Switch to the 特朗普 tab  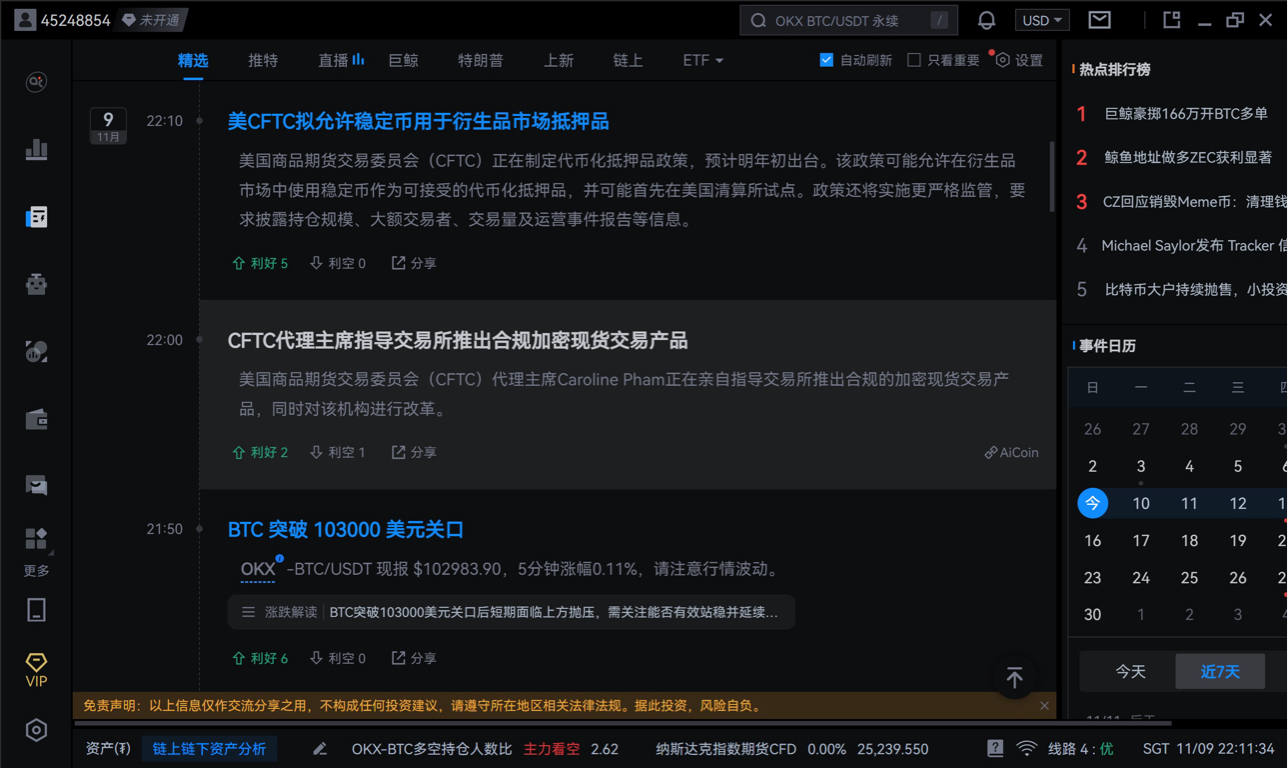pos(480,60)
